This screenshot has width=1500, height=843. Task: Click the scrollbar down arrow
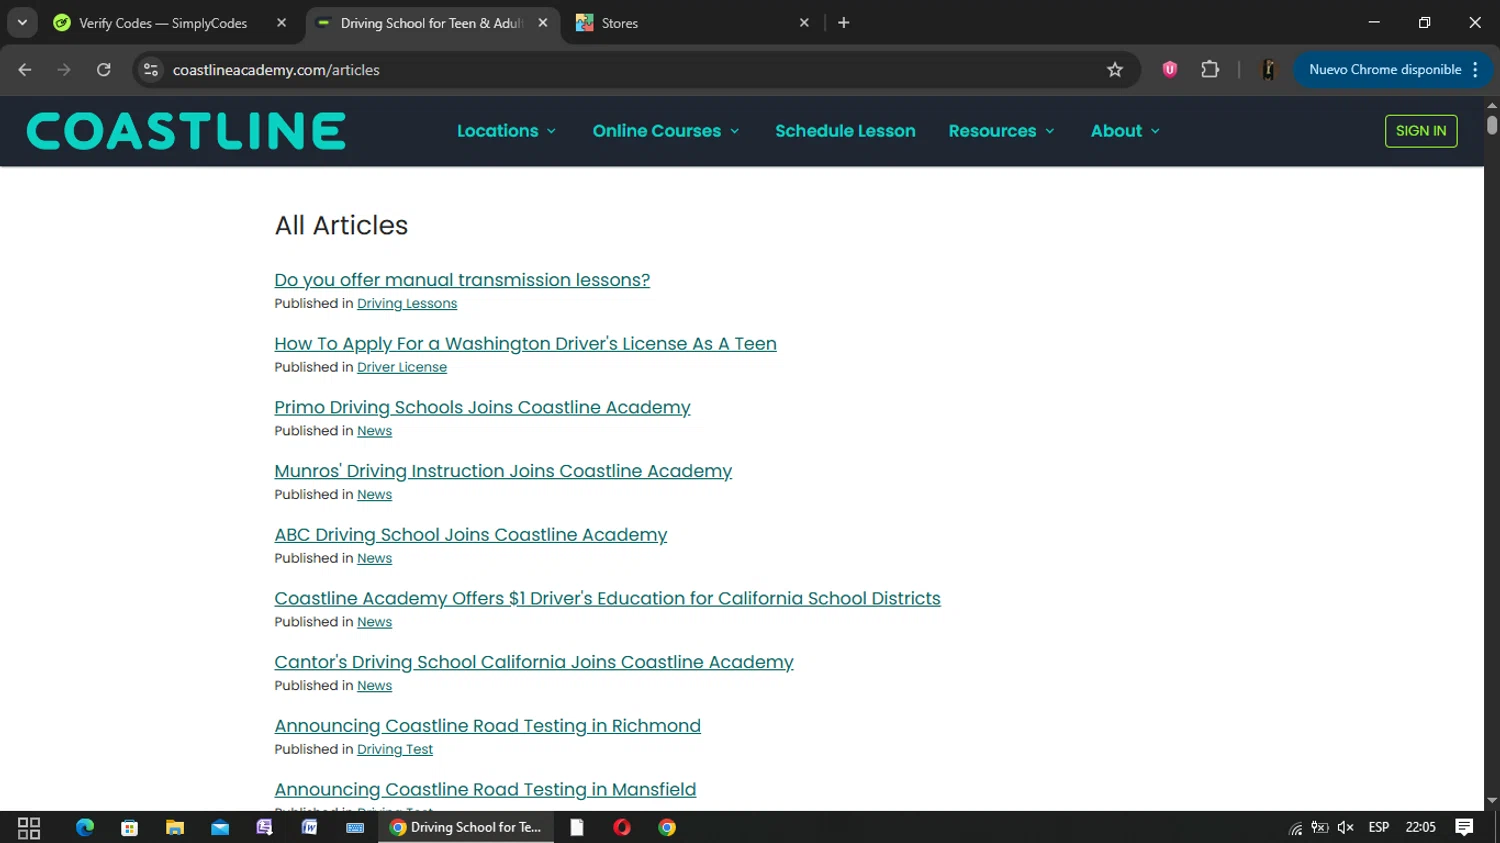coord(1492,801)
